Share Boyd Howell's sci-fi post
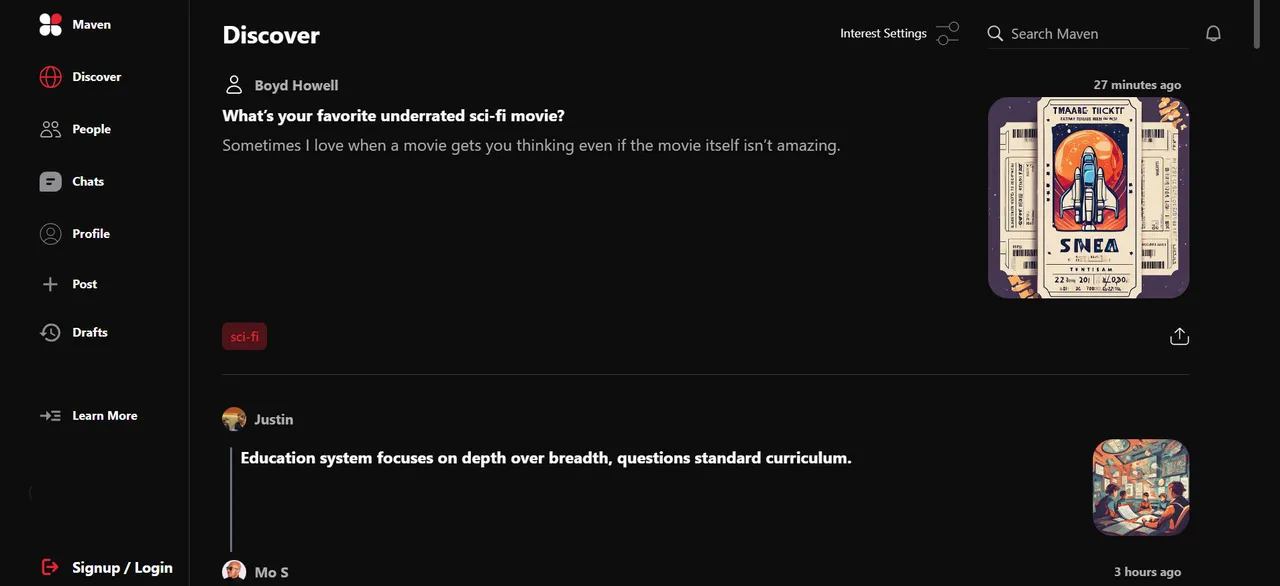Viewport: 1280px width, 586px height. pos(1179,336)
